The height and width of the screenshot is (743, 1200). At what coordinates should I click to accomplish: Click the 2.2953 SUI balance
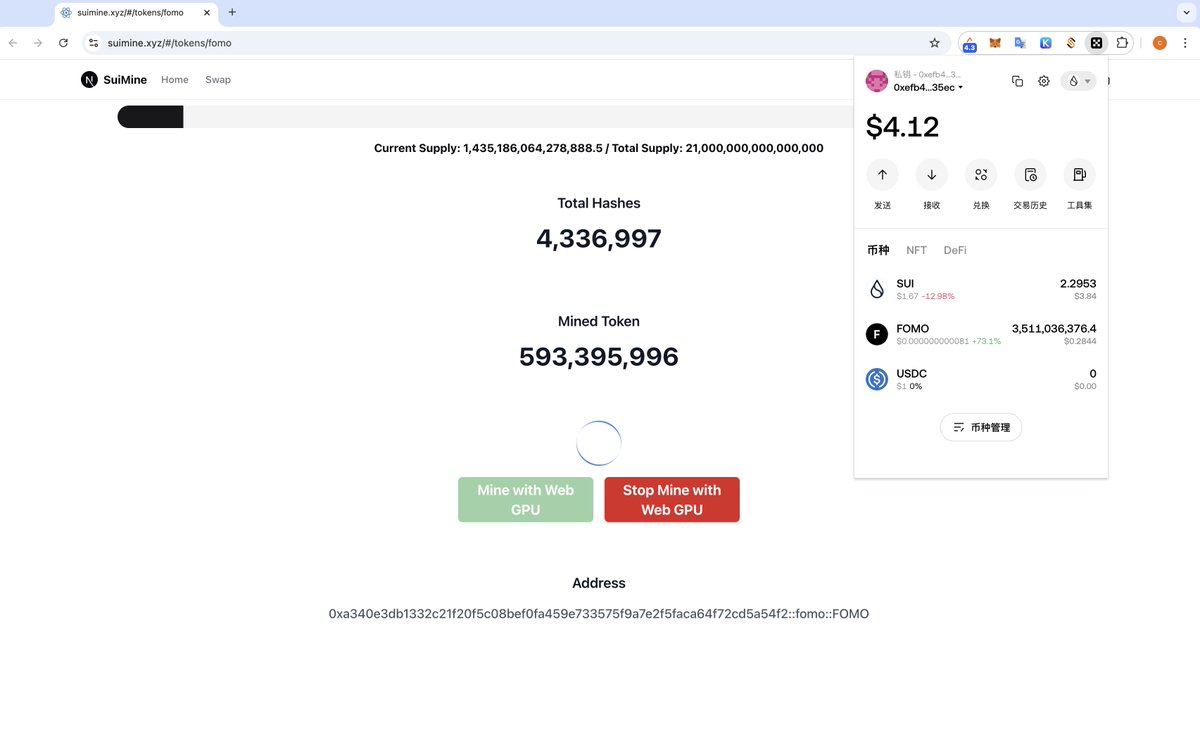pos(1078,283)
